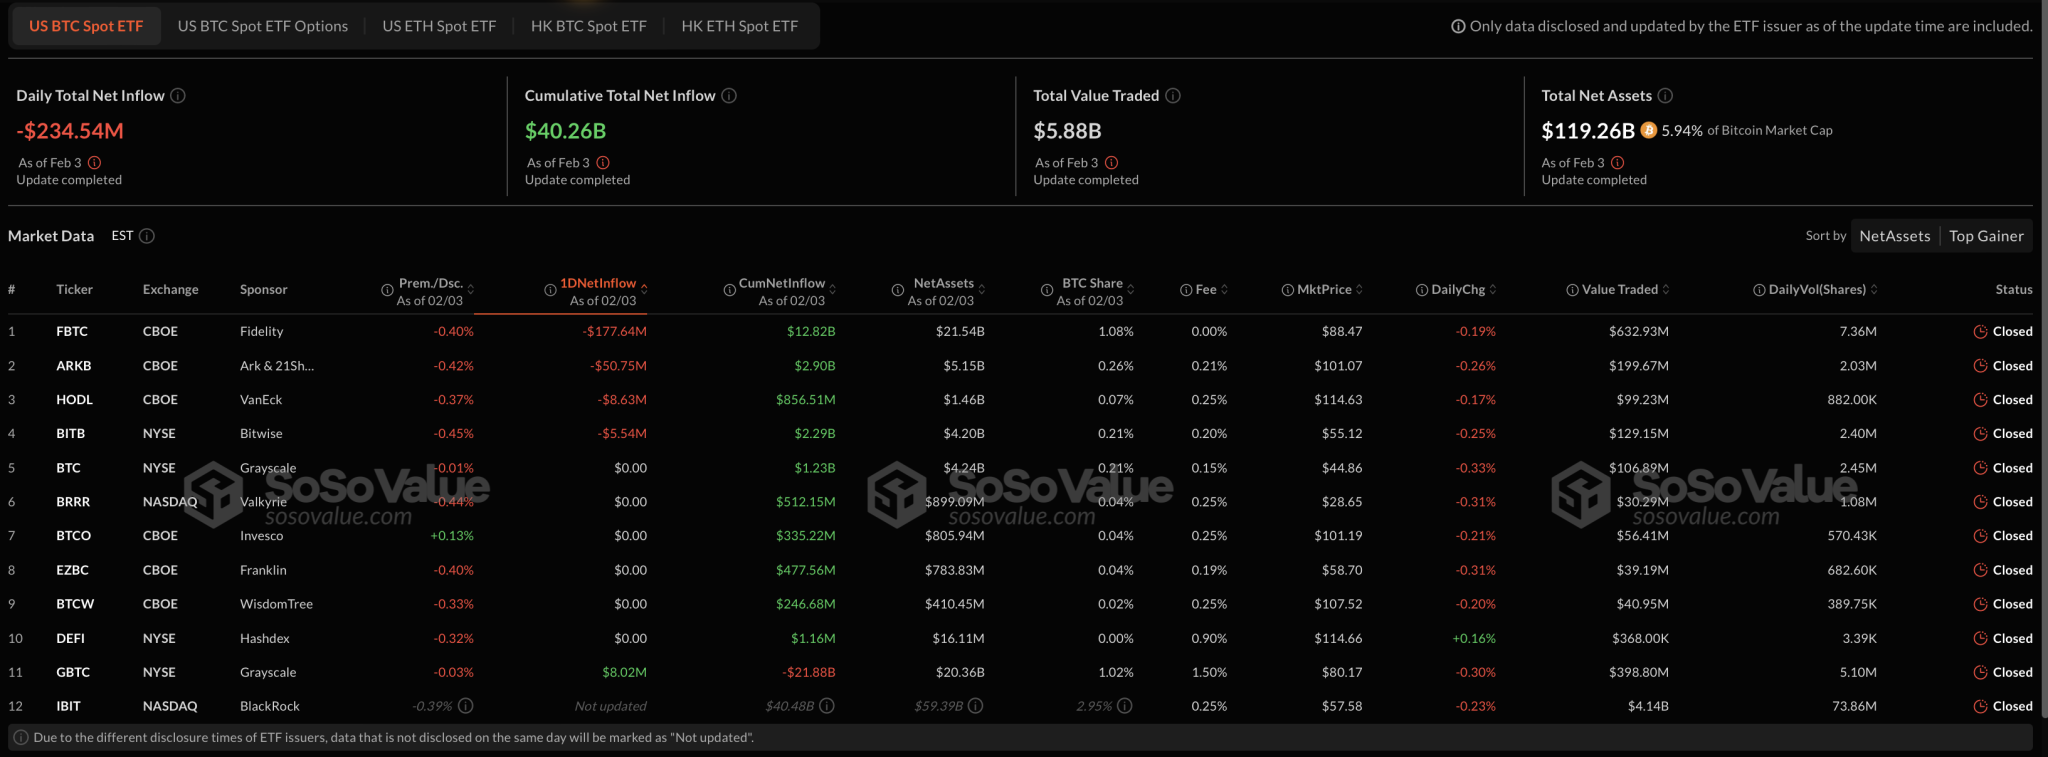Click the info icon before Prem./Dsc. header

tap(387, 290)
